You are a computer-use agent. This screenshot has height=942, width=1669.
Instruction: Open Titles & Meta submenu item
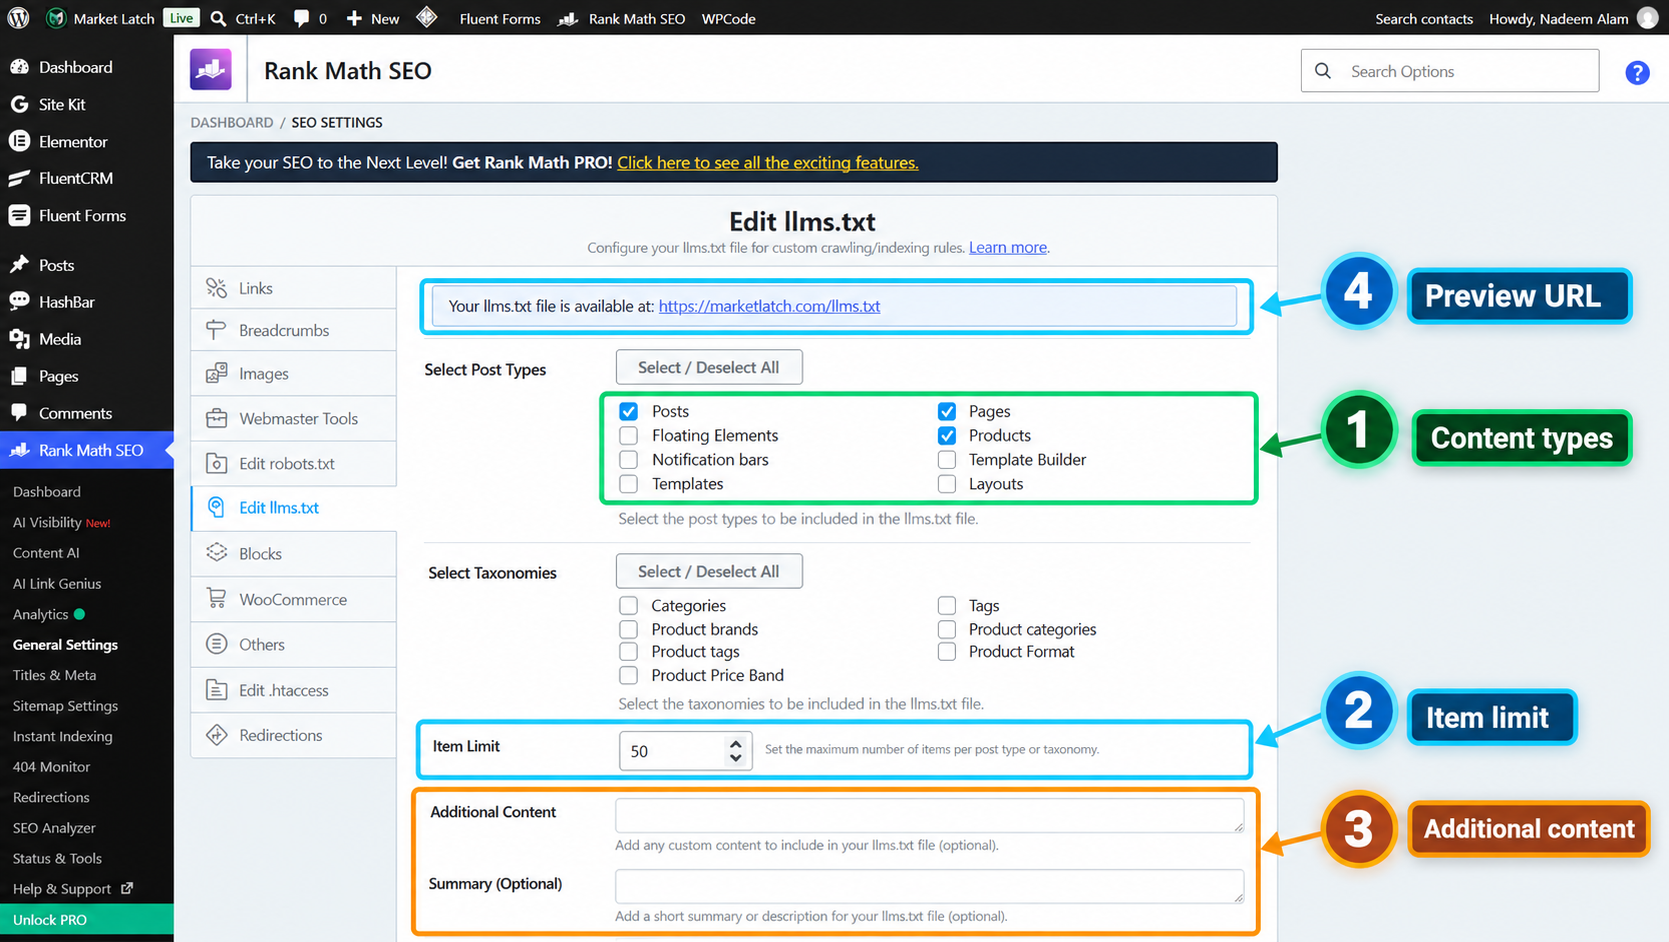[55, 675]
